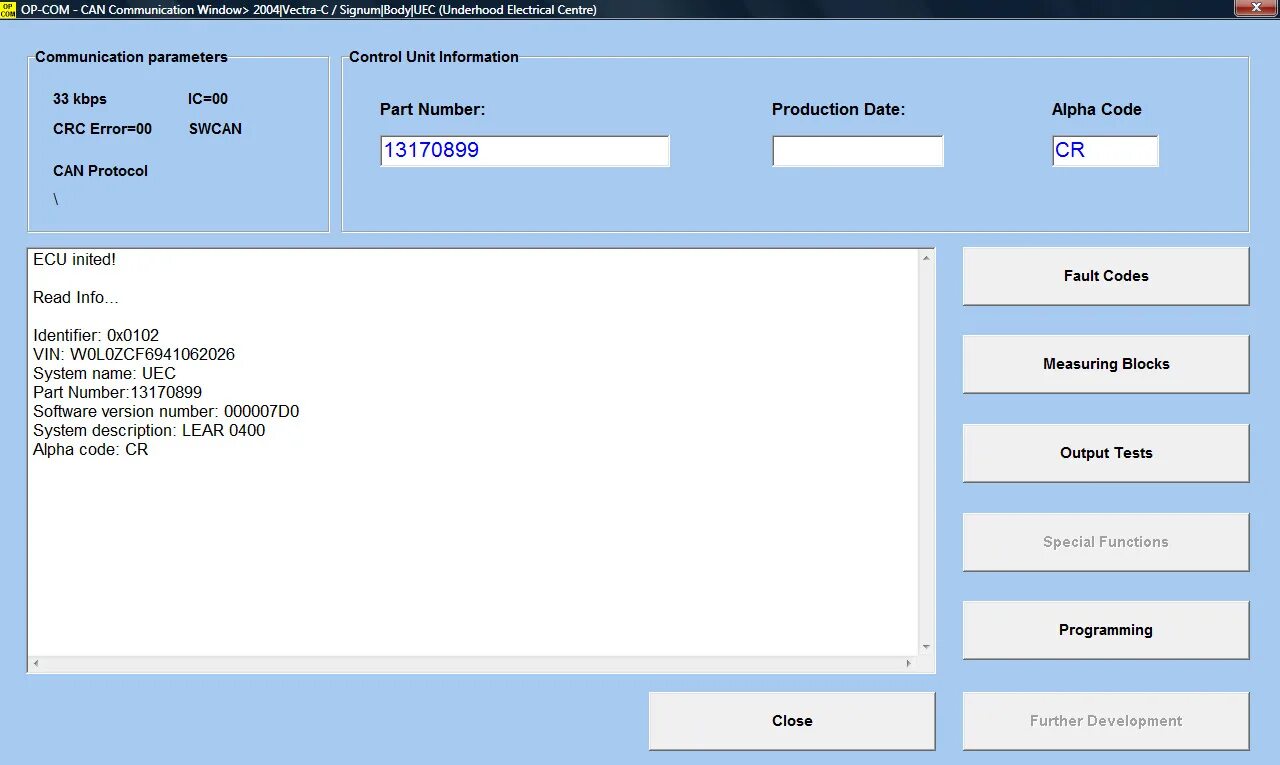
Task: Click the 'Alpha code: CR' log line
Action: [x=90, y=450]
